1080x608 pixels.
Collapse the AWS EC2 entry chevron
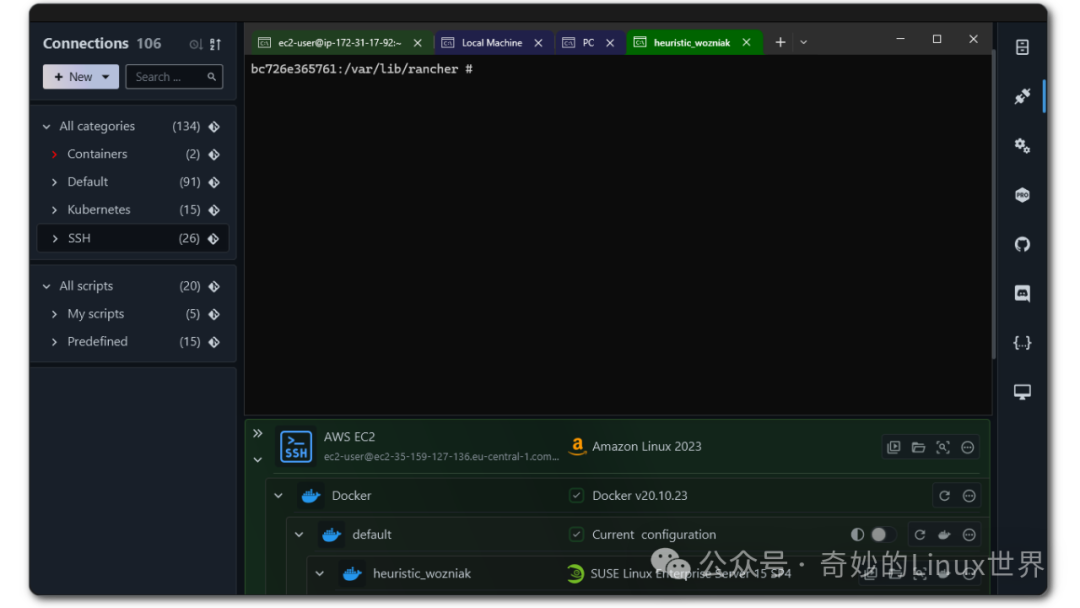[258, 460]
